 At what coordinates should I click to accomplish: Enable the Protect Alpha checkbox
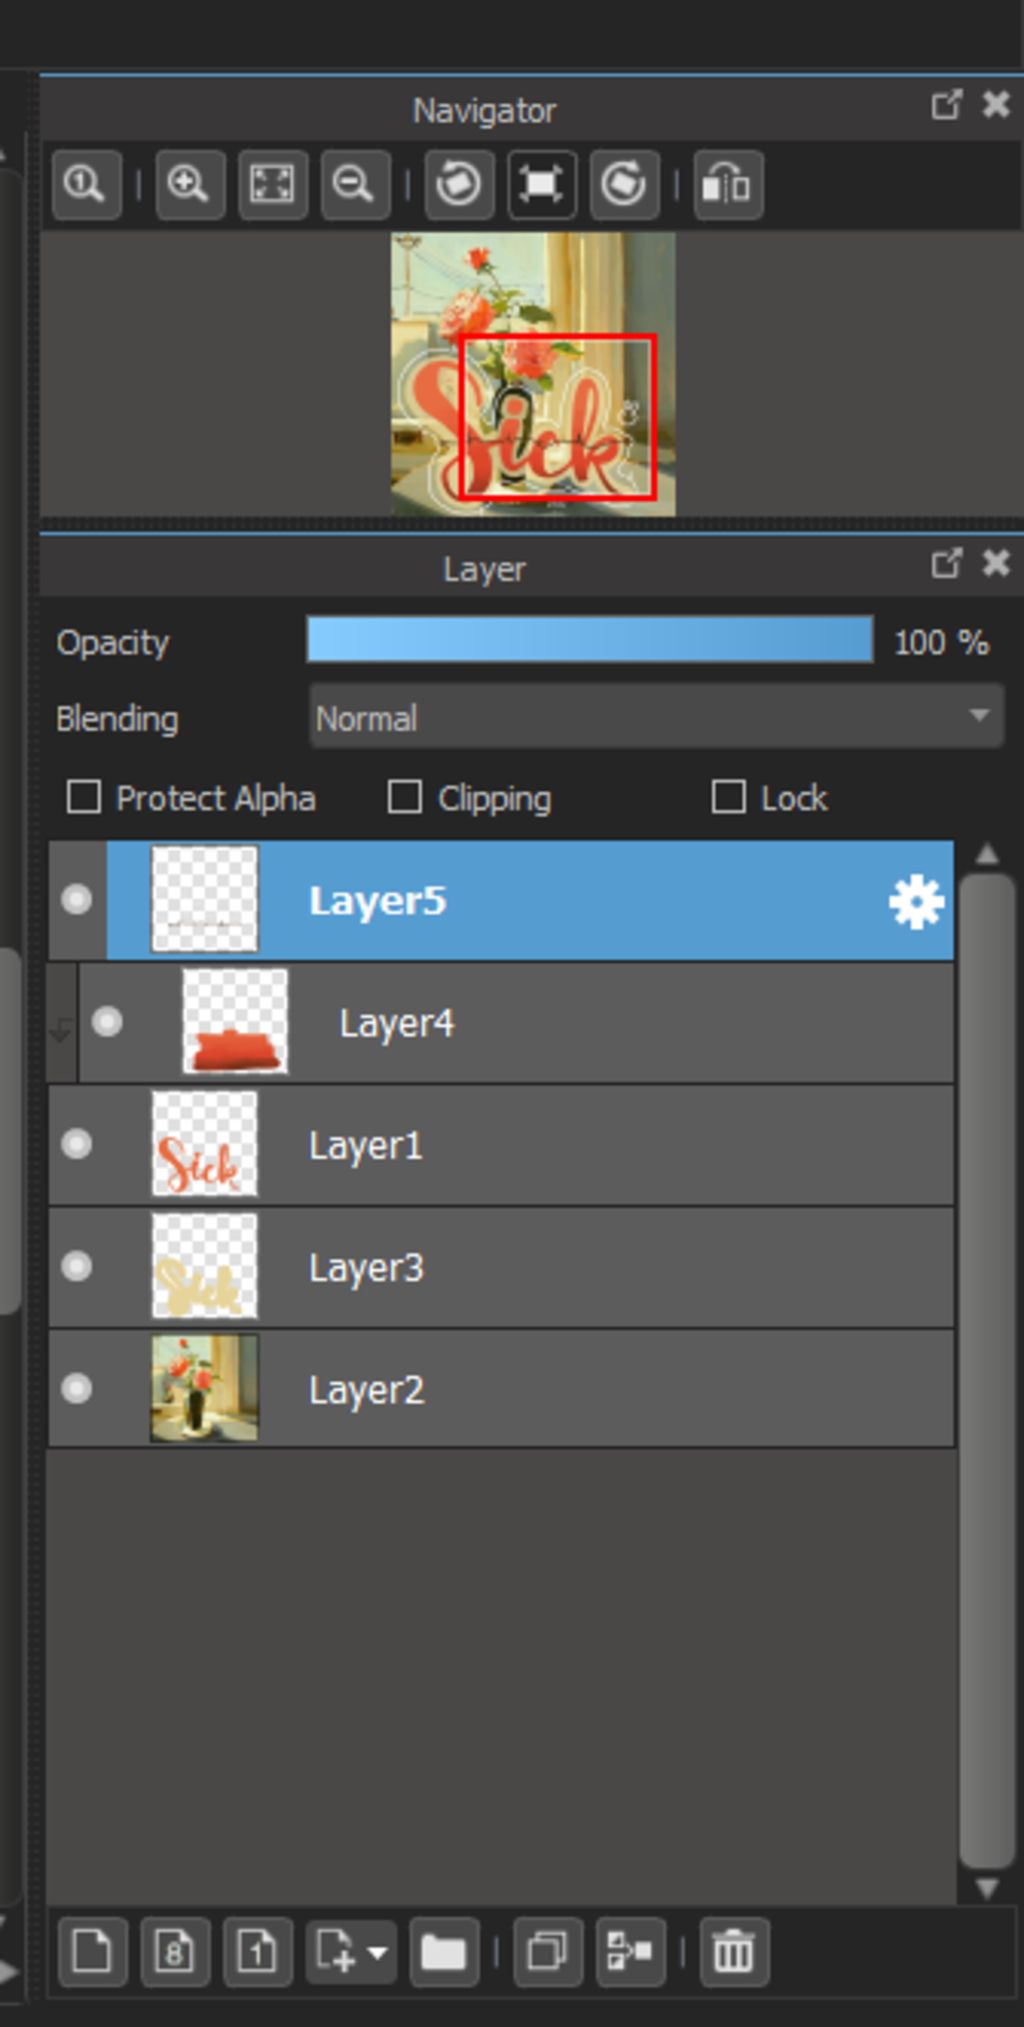click(84, 798)
